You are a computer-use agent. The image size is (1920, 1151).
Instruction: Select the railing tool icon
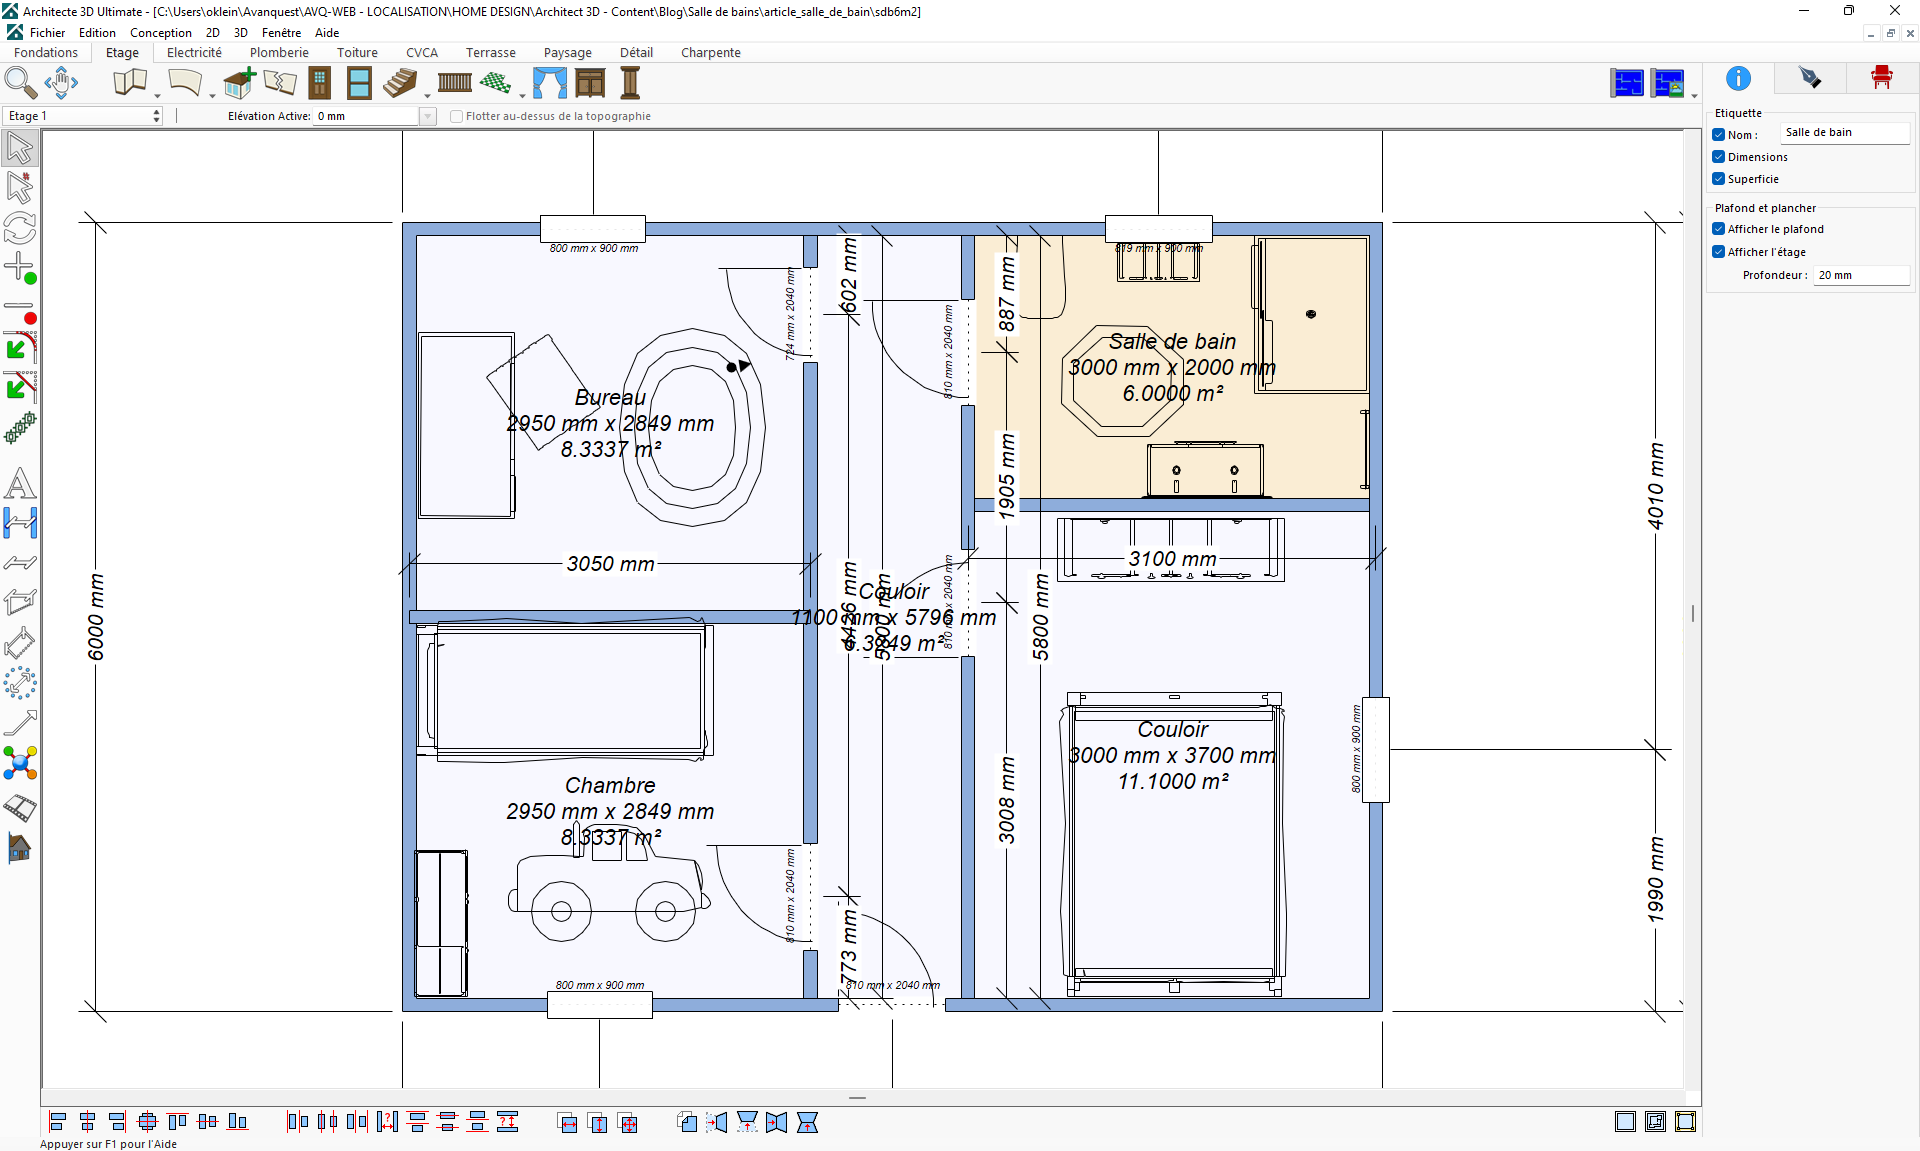pyautogui.click(x=455, y=83)
